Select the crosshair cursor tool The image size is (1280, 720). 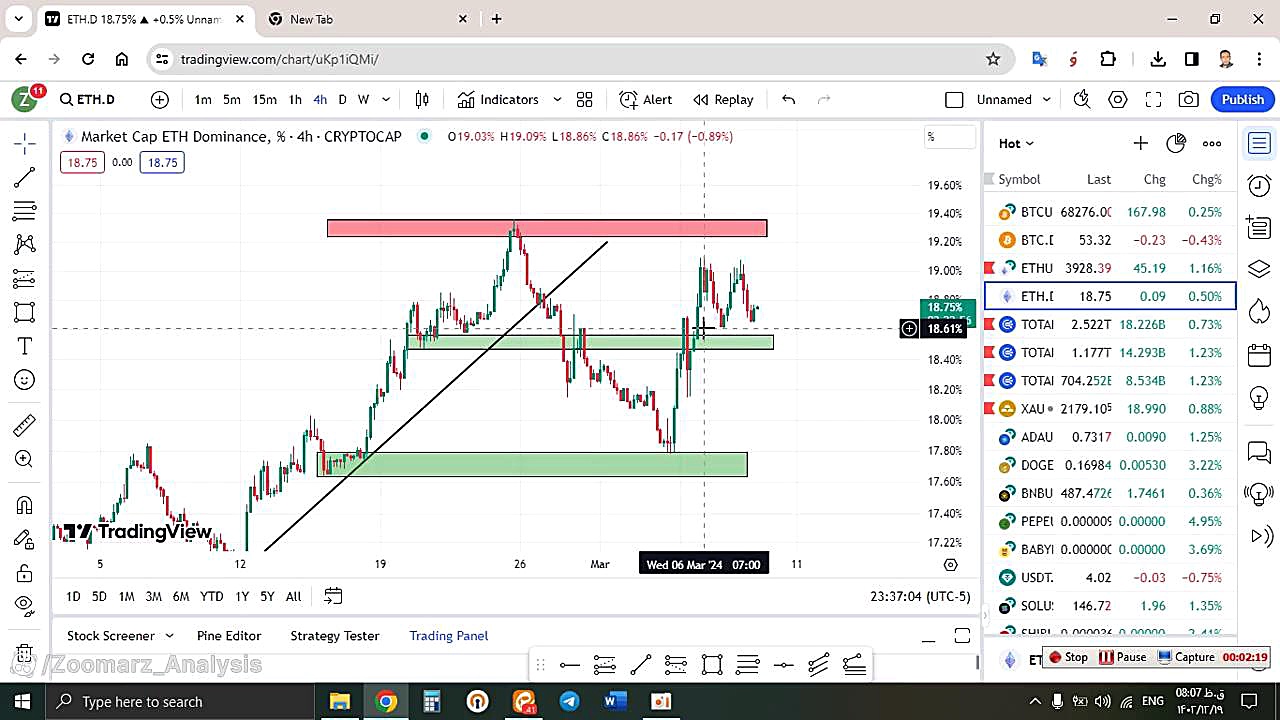[25, 143]
